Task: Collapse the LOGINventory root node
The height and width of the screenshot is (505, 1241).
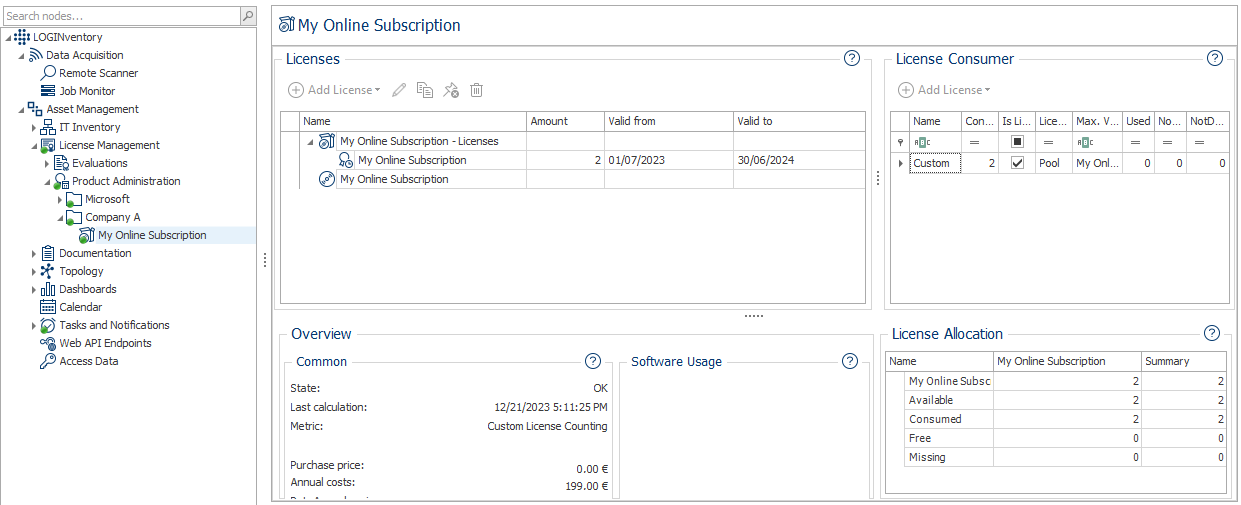Action: pos(8,37)
